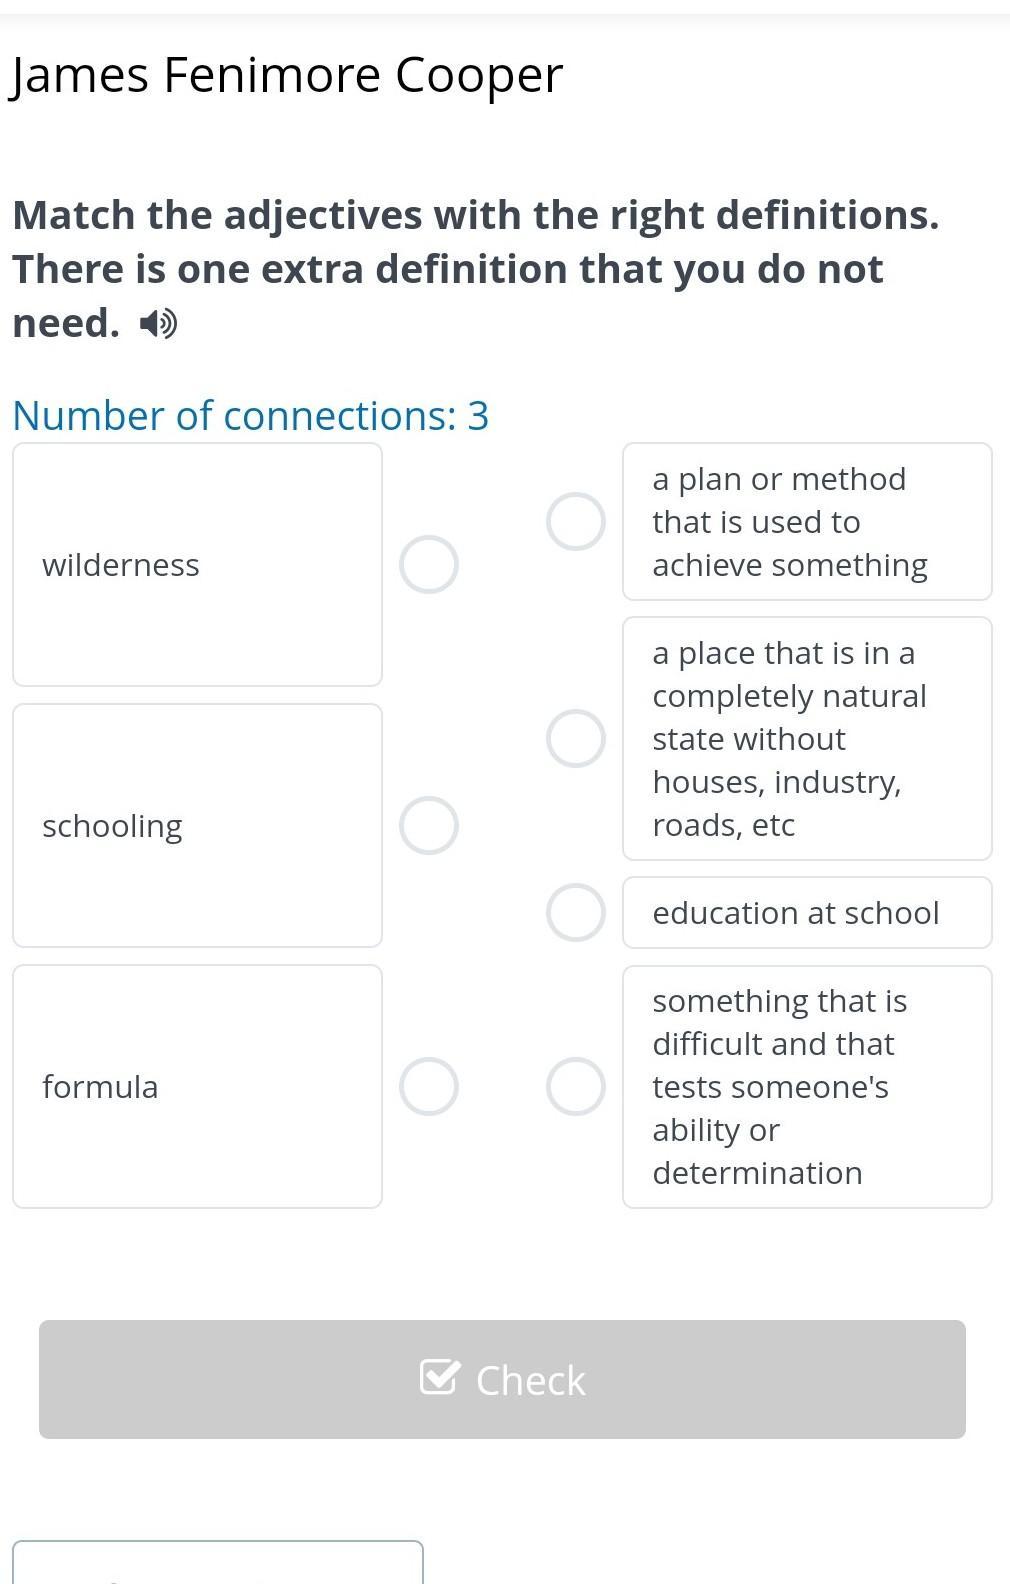The width and height of the screenshot is (1010, 1584).
Task: Click the wilderness word box
Action: (197, 565)
